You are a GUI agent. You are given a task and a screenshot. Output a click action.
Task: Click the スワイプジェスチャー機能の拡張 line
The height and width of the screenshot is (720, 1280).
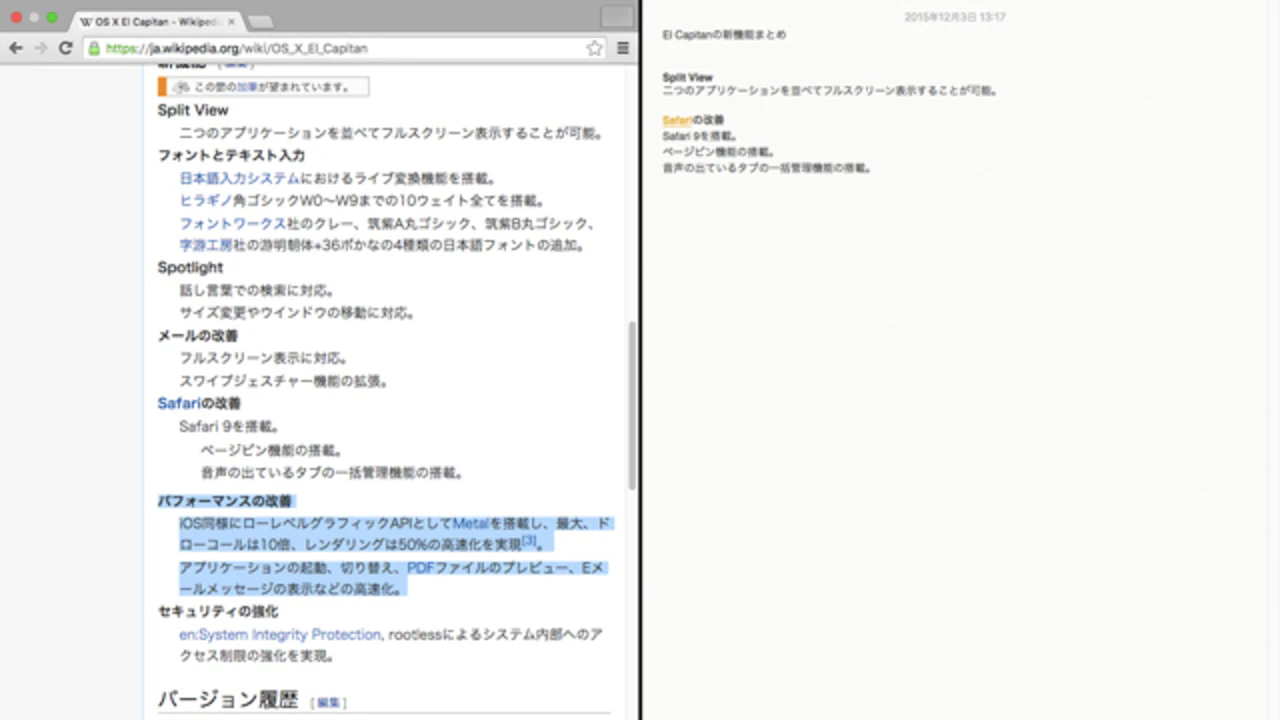pyautogui.click(x=283, y=381)
